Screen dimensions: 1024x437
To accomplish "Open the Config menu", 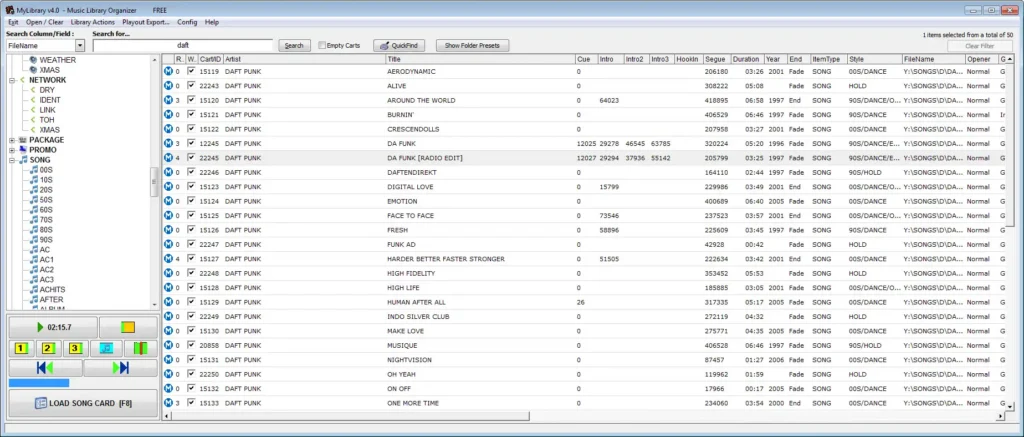I will (x=187, y=22).
